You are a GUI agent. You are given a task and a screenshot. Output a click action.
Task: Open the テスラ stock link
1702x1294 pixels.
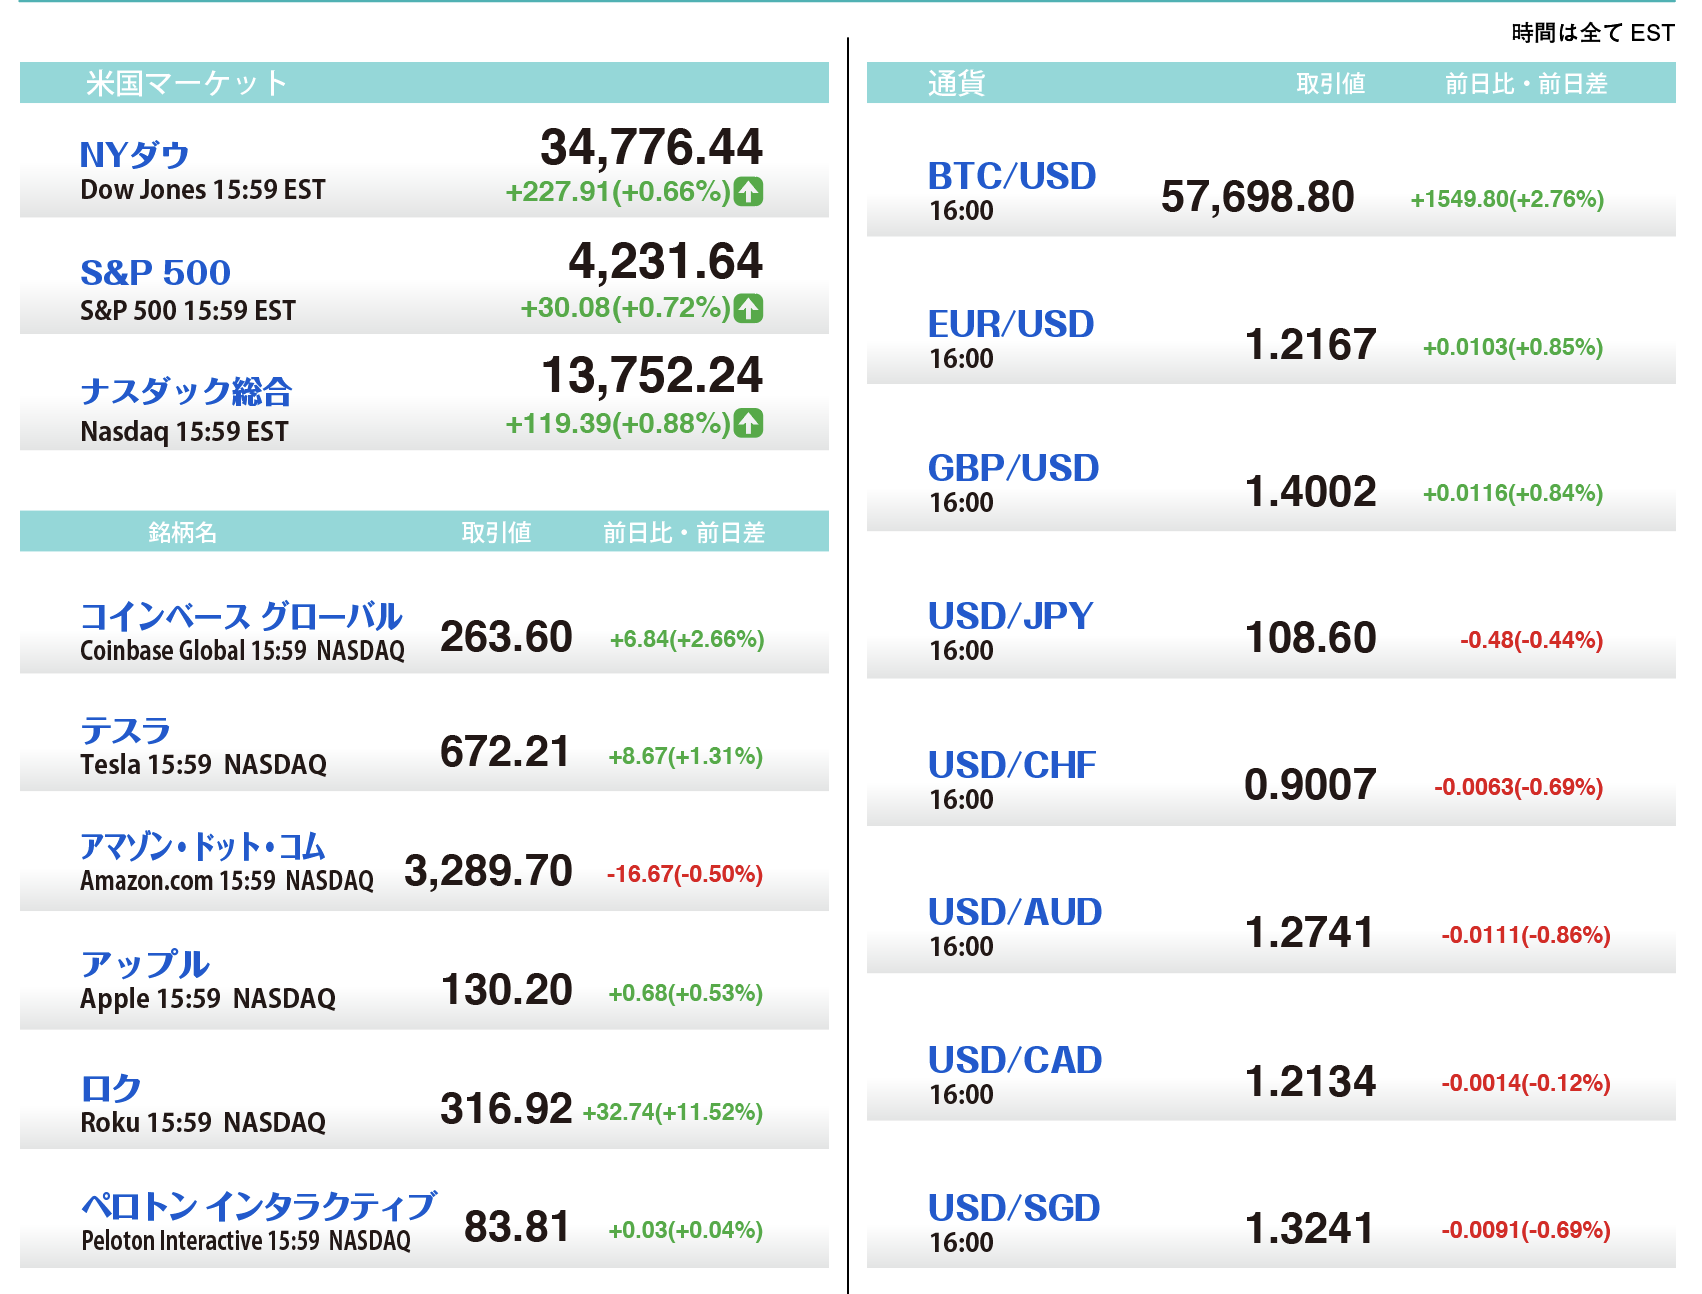125,731
